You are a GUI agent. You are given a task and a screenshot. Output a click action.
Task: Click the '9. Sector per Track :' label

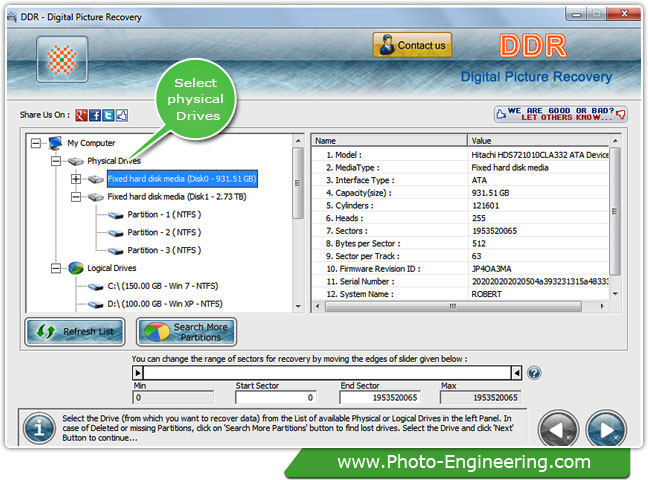click(363, 256)
